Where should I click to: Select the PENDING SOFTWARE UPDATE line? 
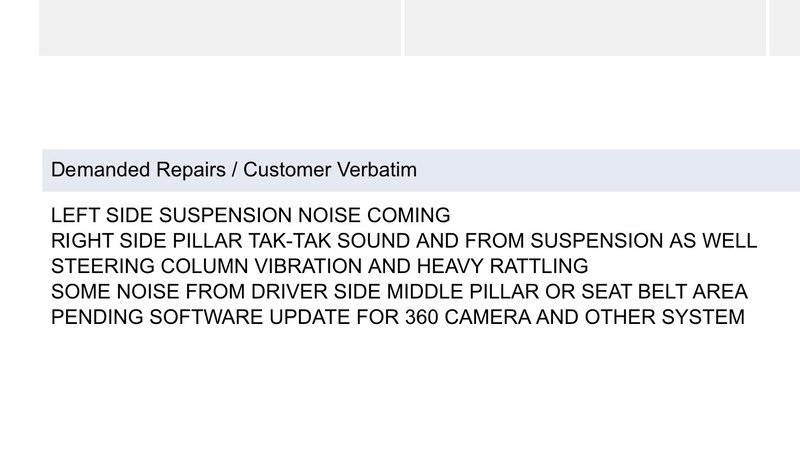click(397, 317)
